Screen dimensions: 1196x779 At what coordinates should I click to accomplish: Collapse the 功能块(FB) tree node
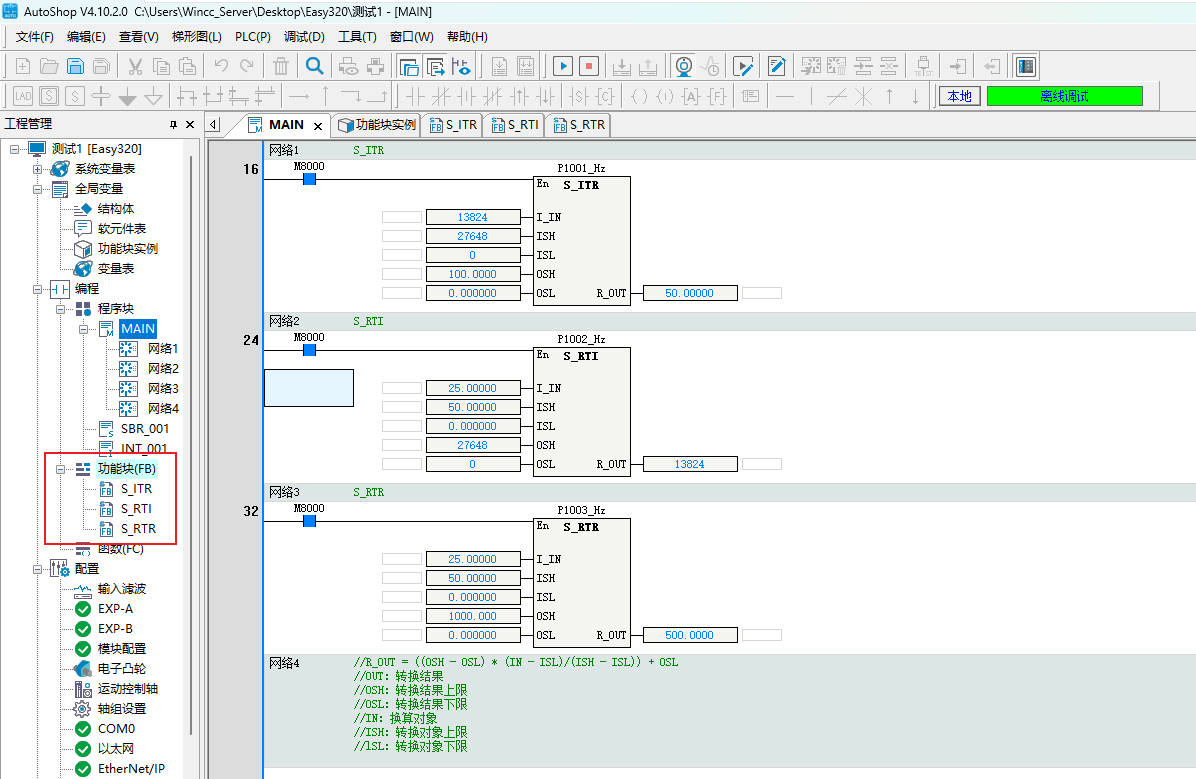coord(60,469)
